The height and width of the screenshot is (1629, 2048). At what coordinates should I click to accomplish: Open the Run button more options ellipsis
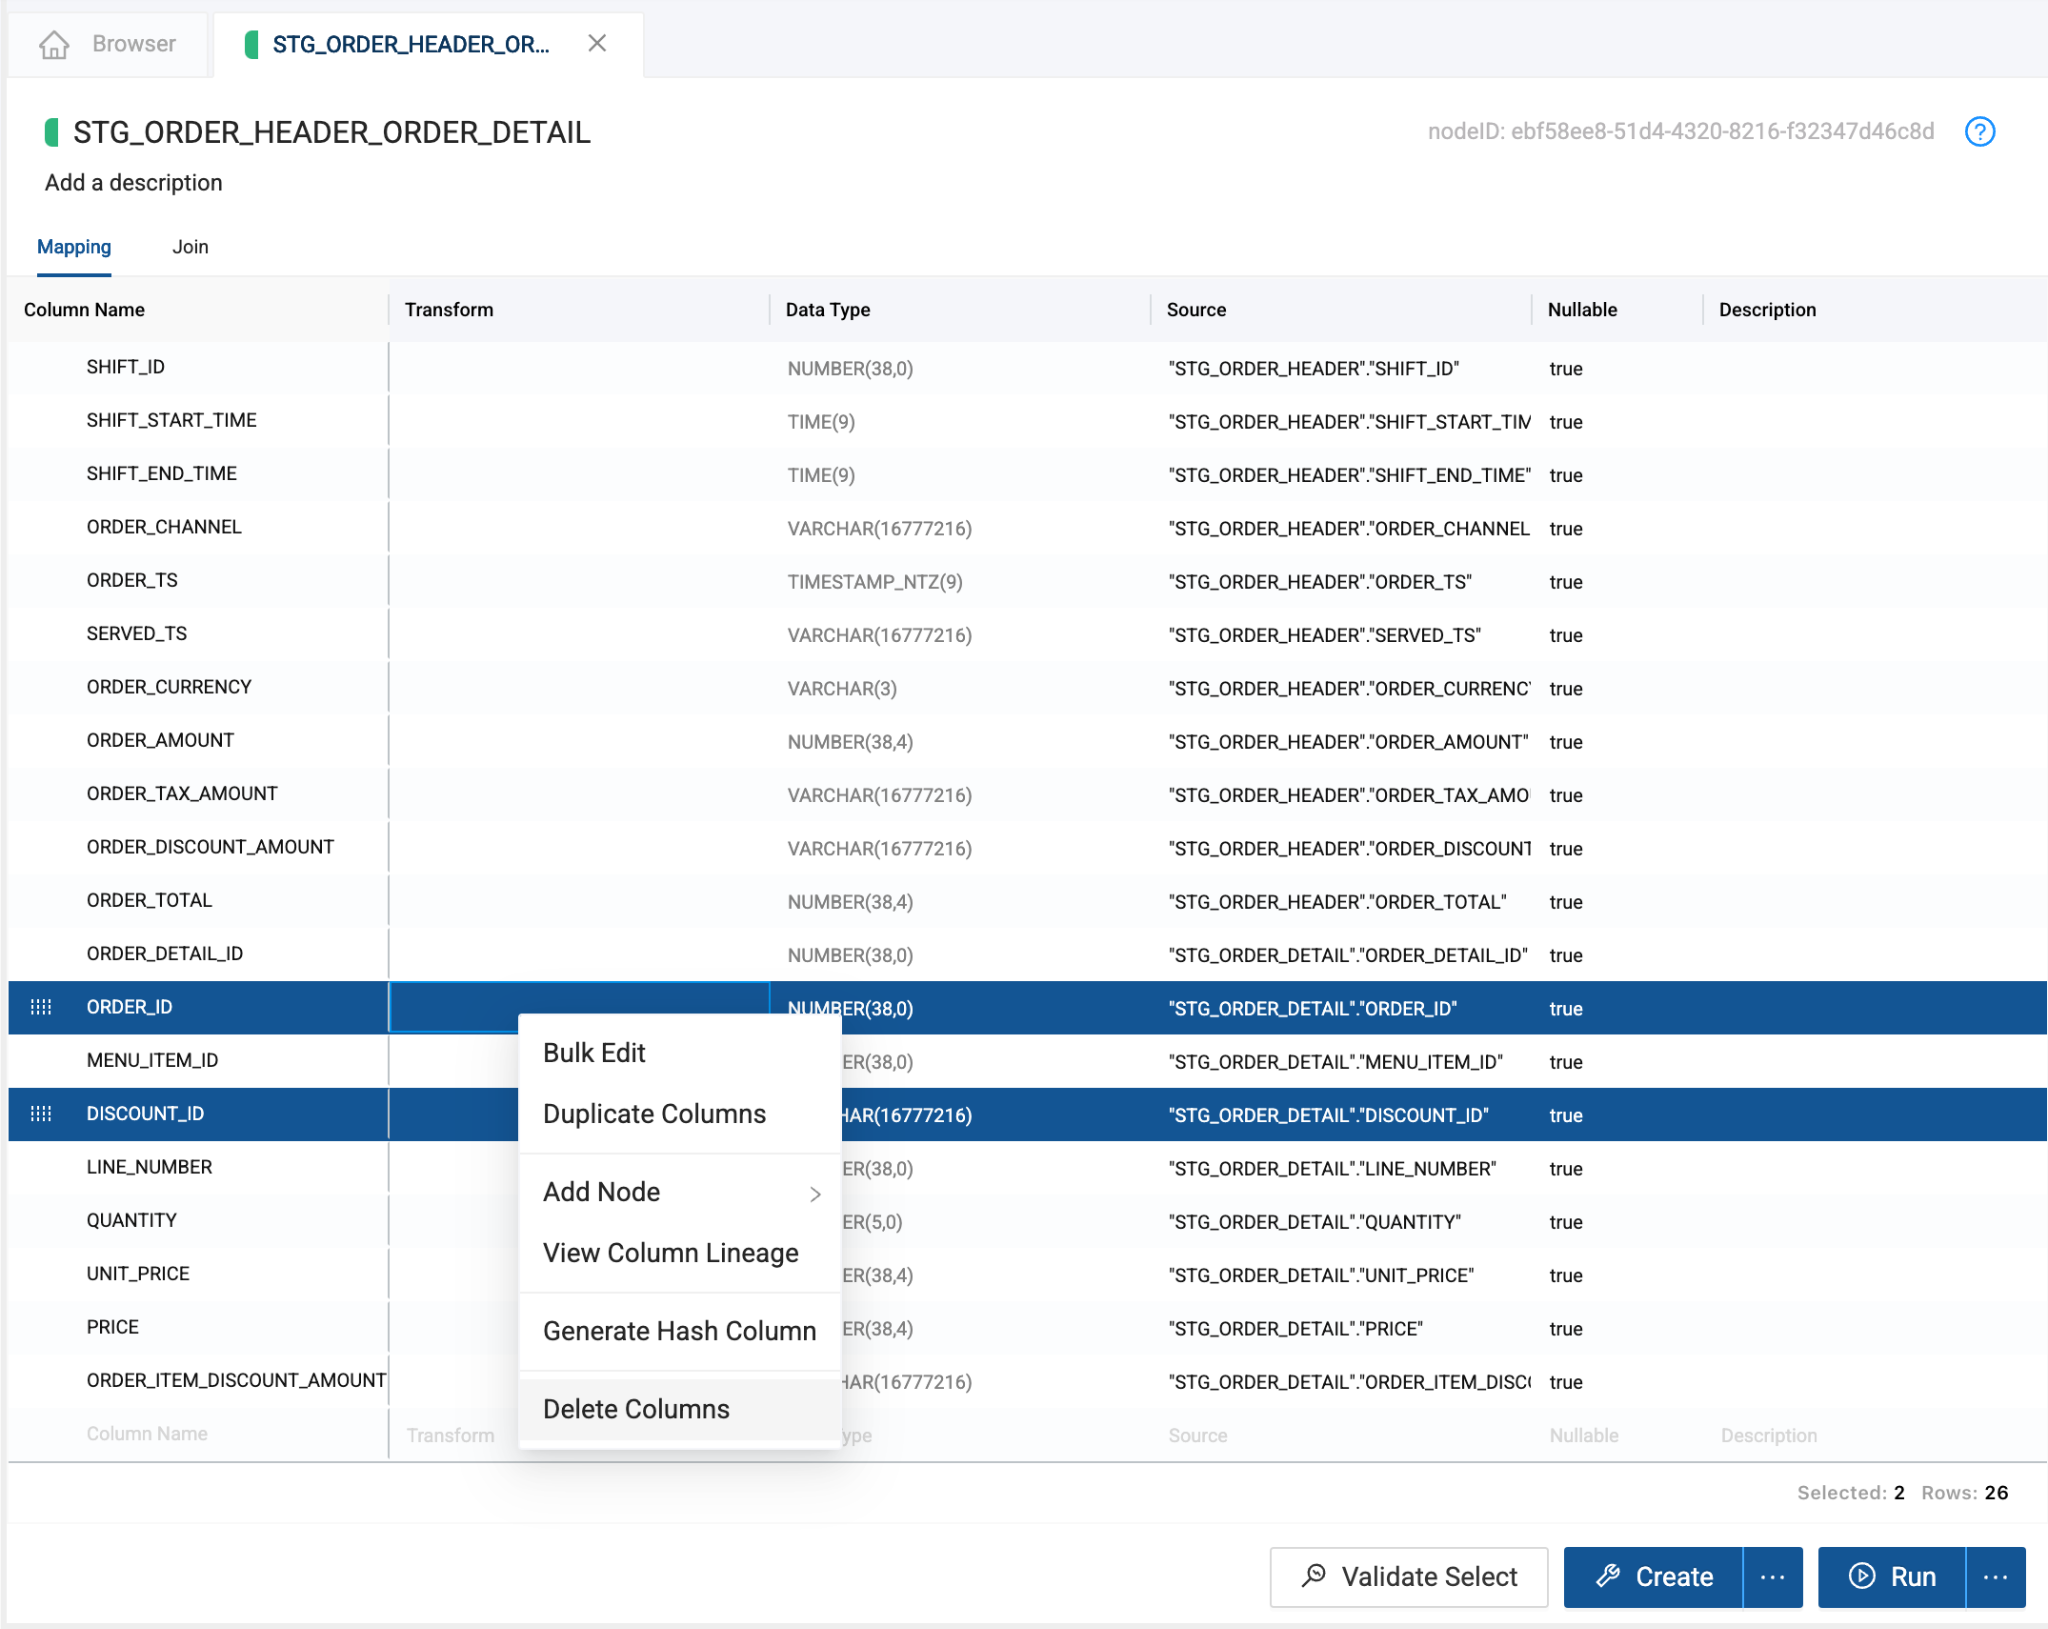point(1996,1577)
